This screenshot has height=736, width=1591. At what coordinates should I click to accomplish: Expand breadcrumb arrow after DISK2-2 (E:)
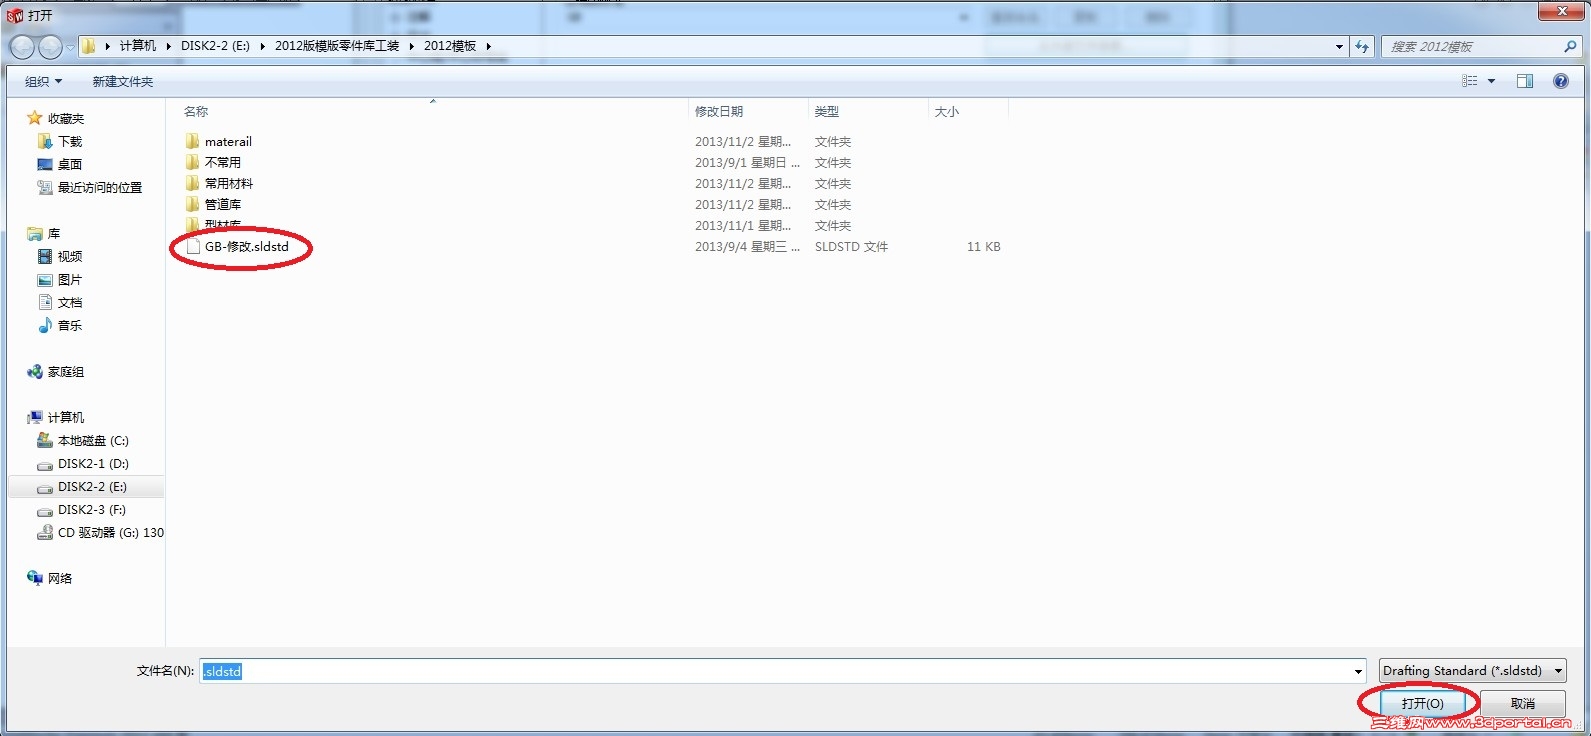pos(262,46)
